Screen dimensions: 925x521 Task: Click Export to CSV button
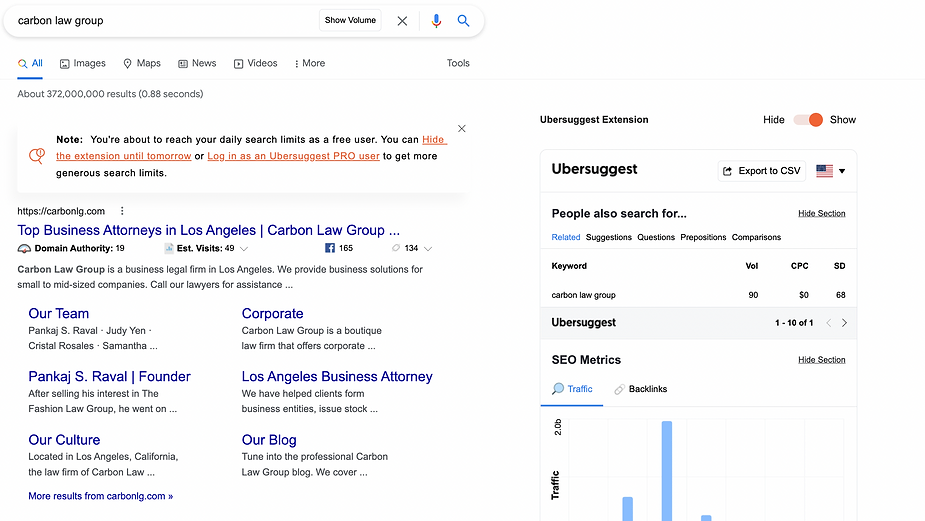tap(762, 171)
